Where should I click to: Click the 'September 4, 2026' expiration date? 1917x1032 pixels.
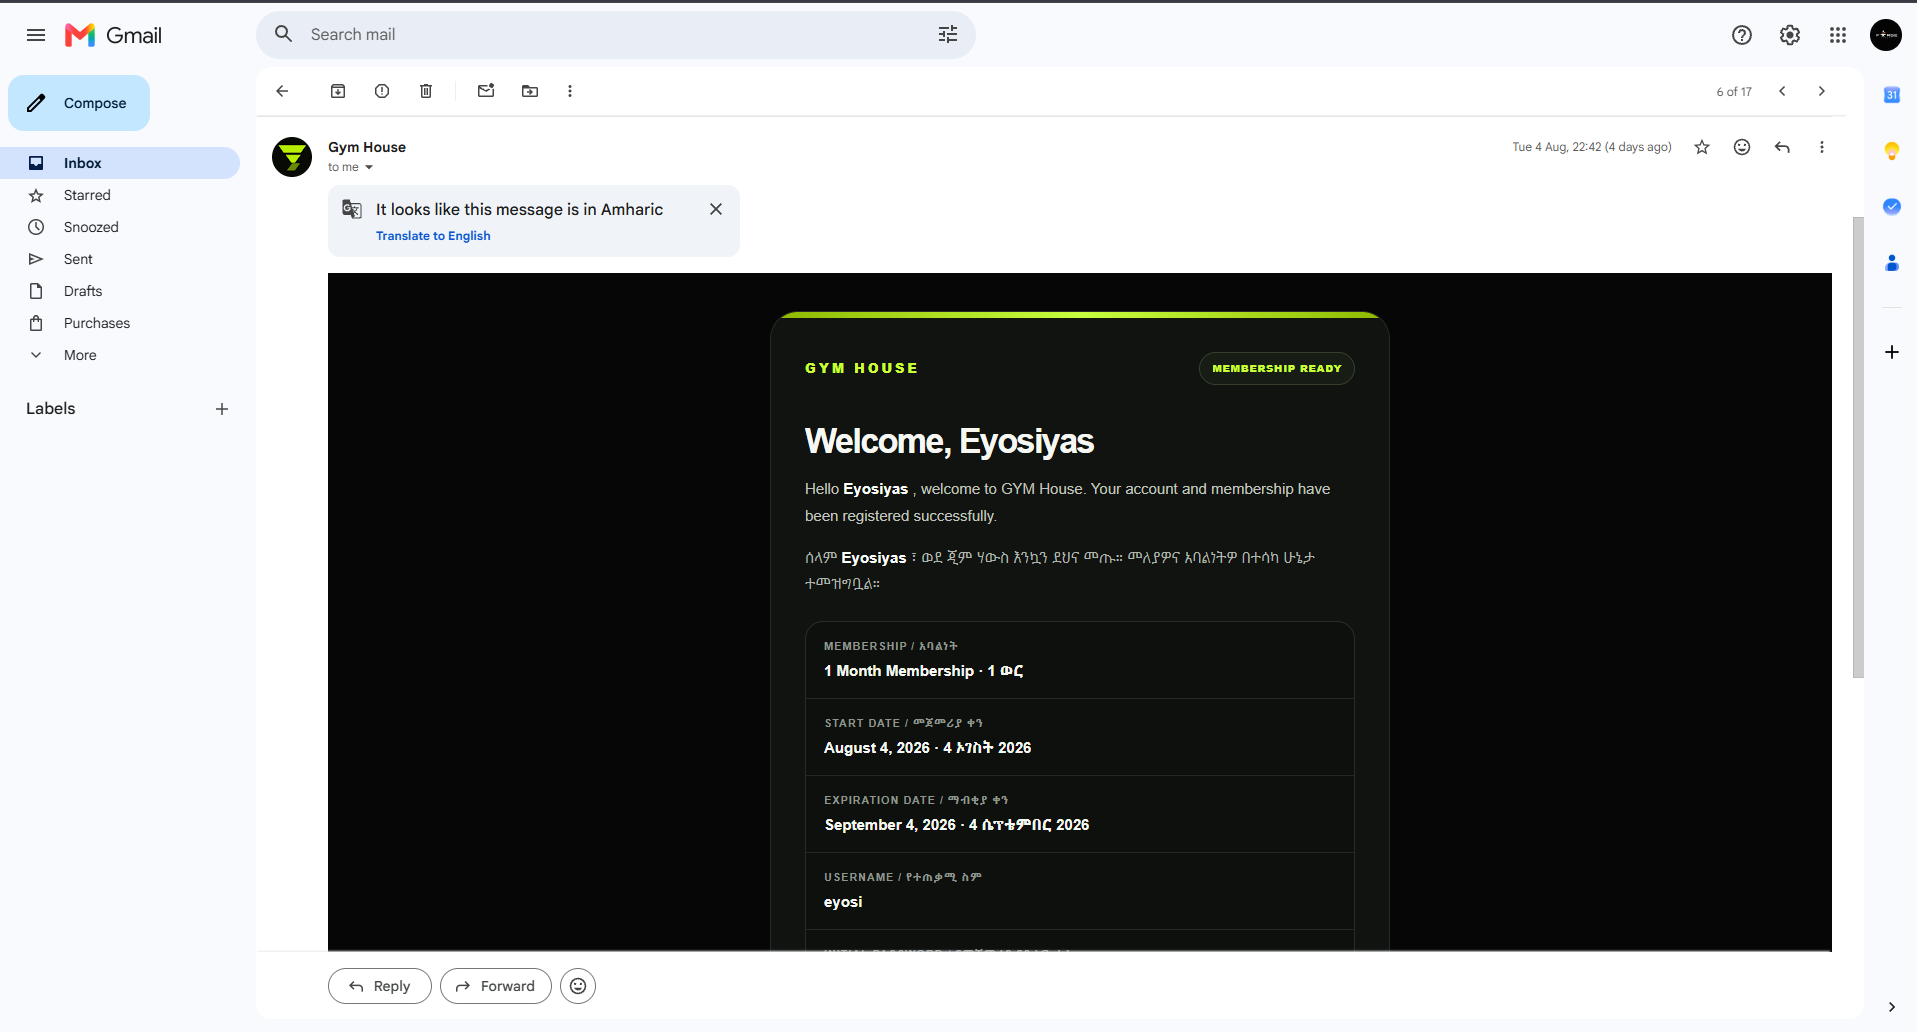pyautogui.click(x=890, y=825)
